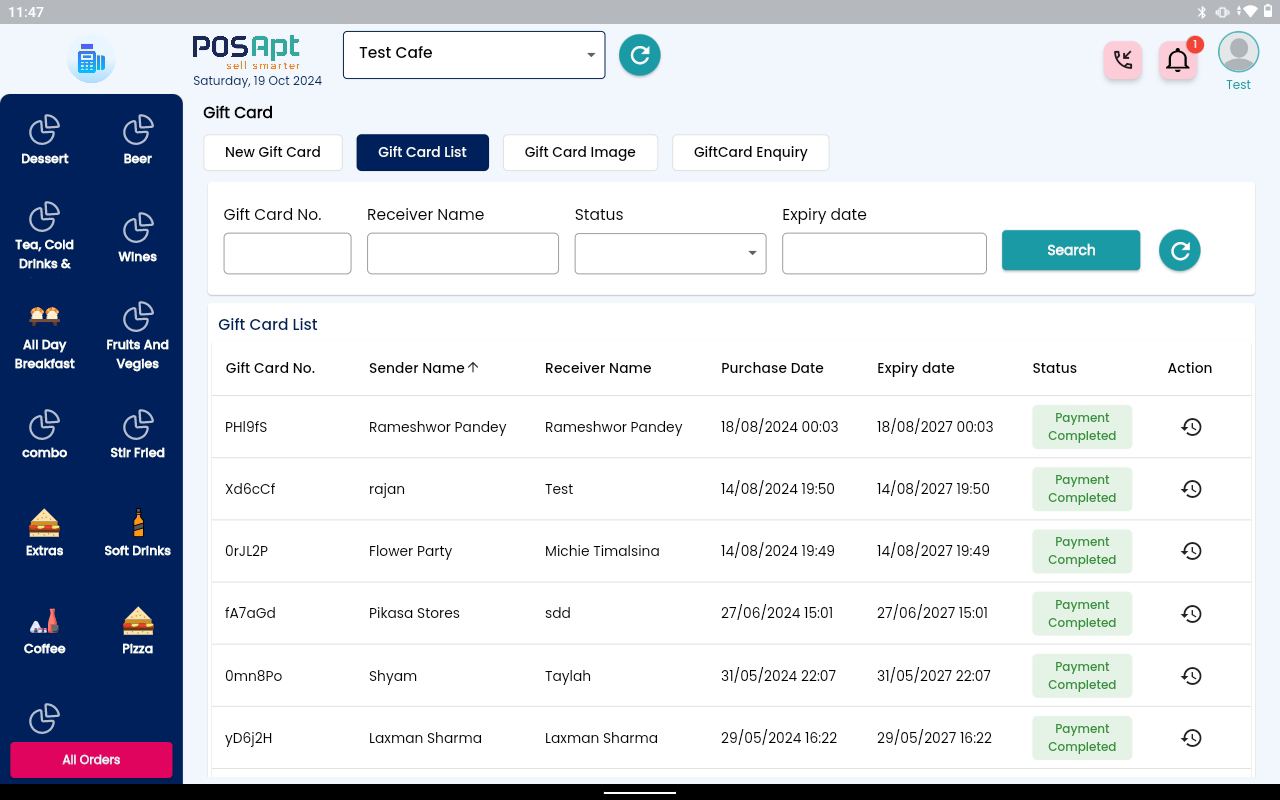This screenshot has height=800, width=1280.
Task: Click the Expiry date column header
Action: tap(916, 368)
